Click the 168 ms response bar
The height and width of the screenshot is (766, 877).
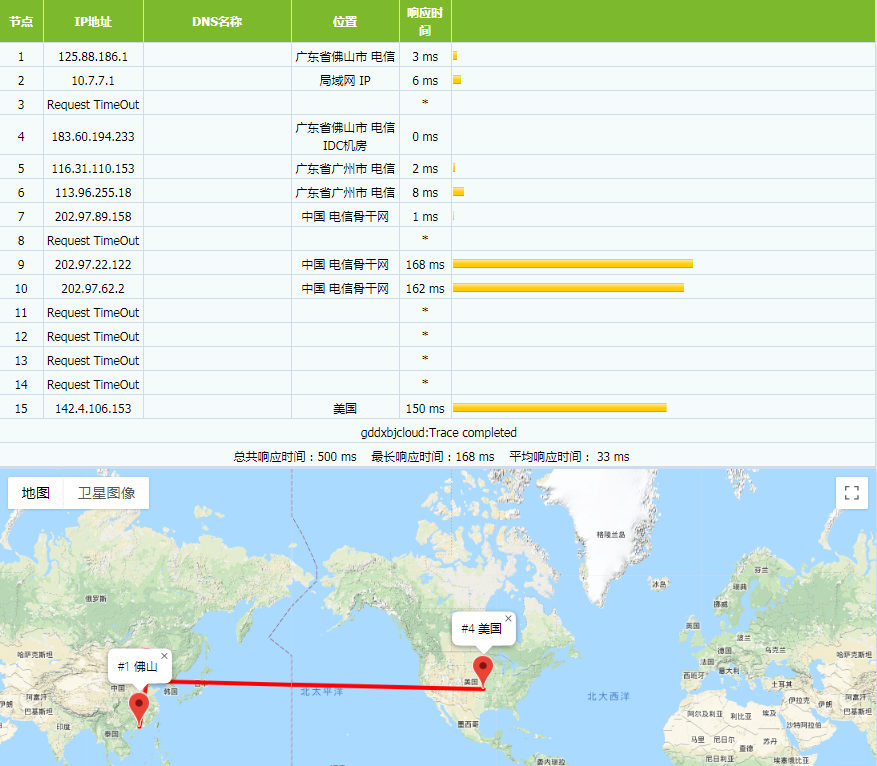pyautogui.click(x=572, y=264)
